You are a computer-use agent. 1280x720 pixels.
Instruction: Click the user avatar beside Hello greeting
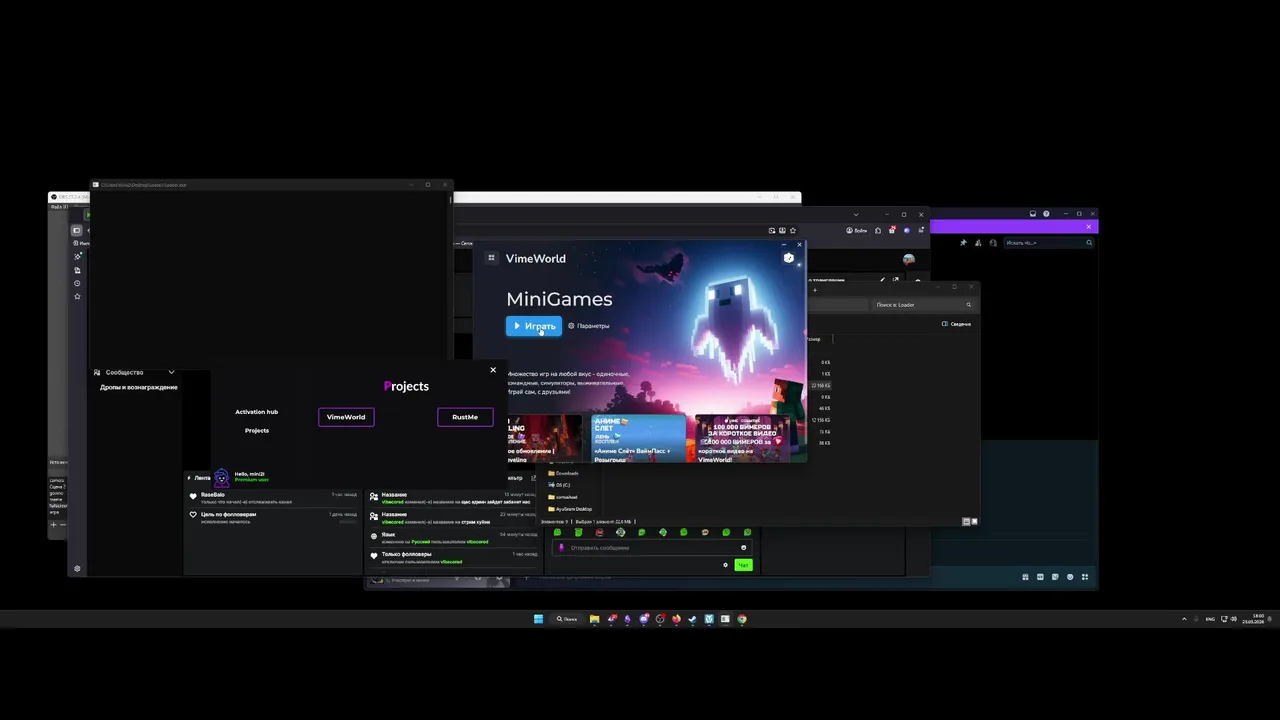(222, 478)
